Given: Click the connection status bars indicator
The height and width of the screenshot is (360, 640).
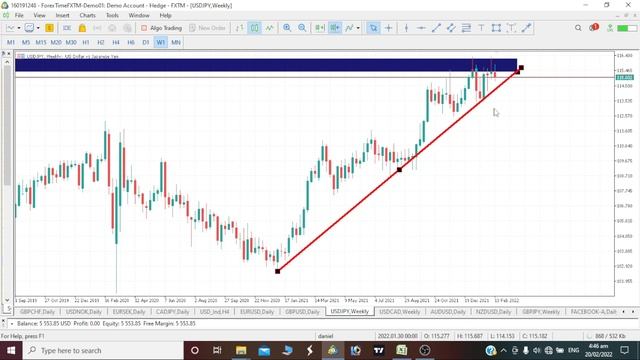Looking at the screenshot, I should tap(627, 28).
